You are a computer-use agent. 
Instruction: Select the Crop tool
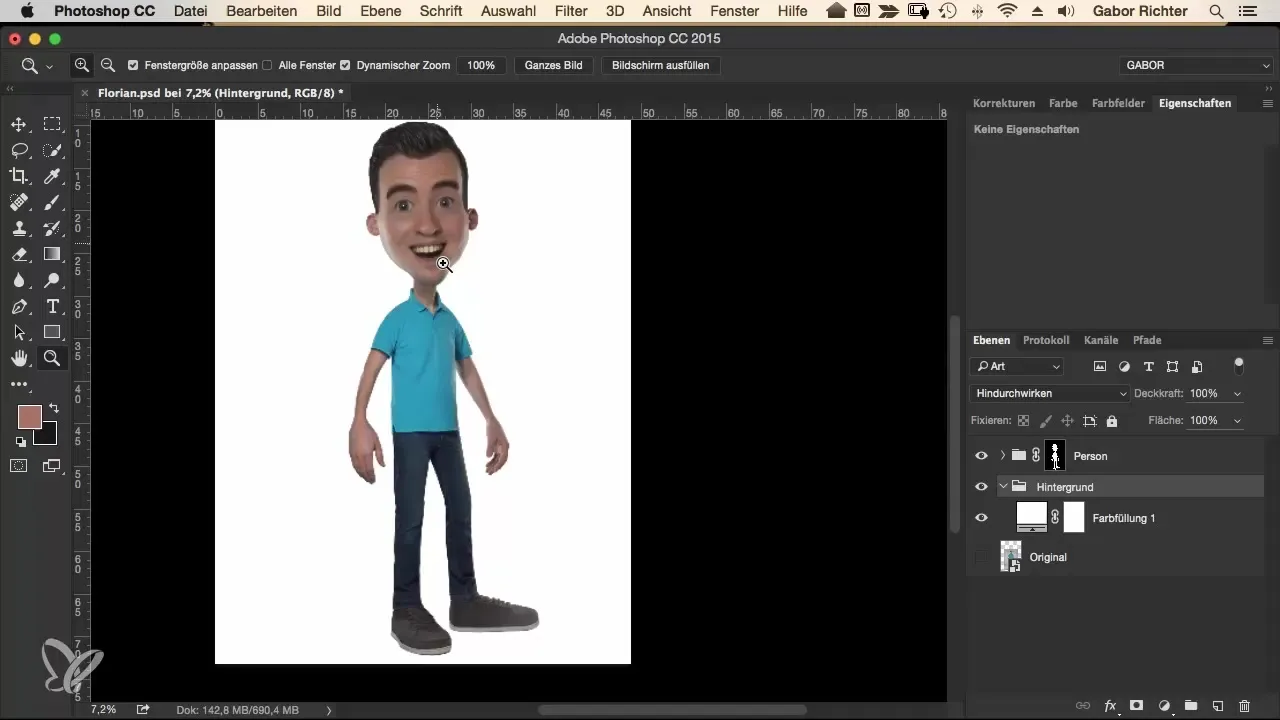coord(19,176)
